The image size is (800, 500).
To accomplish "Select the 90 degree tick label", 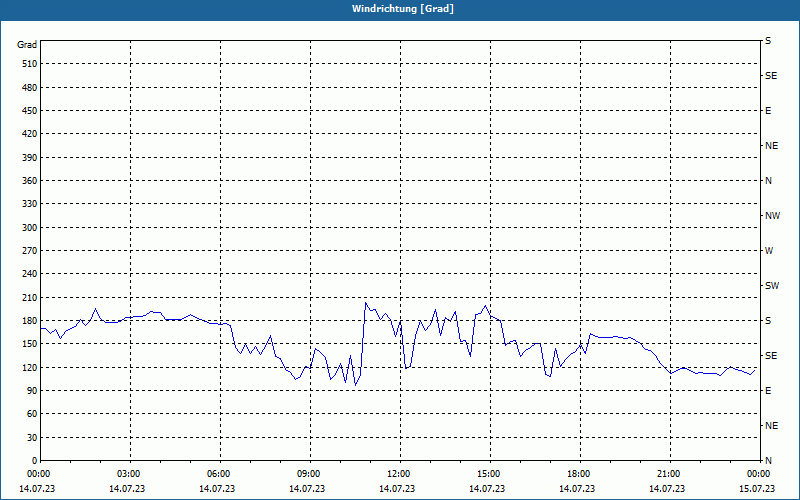I will tap(32, 391).
